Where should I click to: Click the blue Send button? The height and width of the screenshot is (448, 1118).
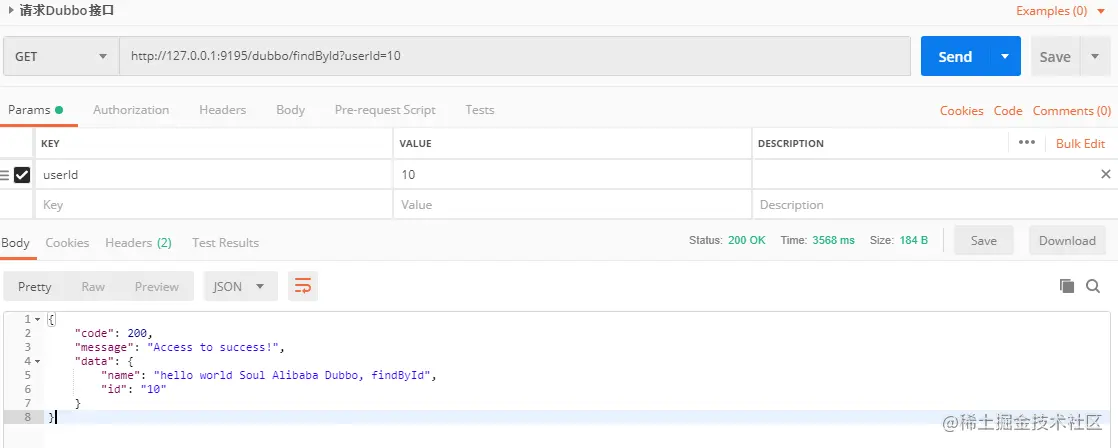[955, 57]
